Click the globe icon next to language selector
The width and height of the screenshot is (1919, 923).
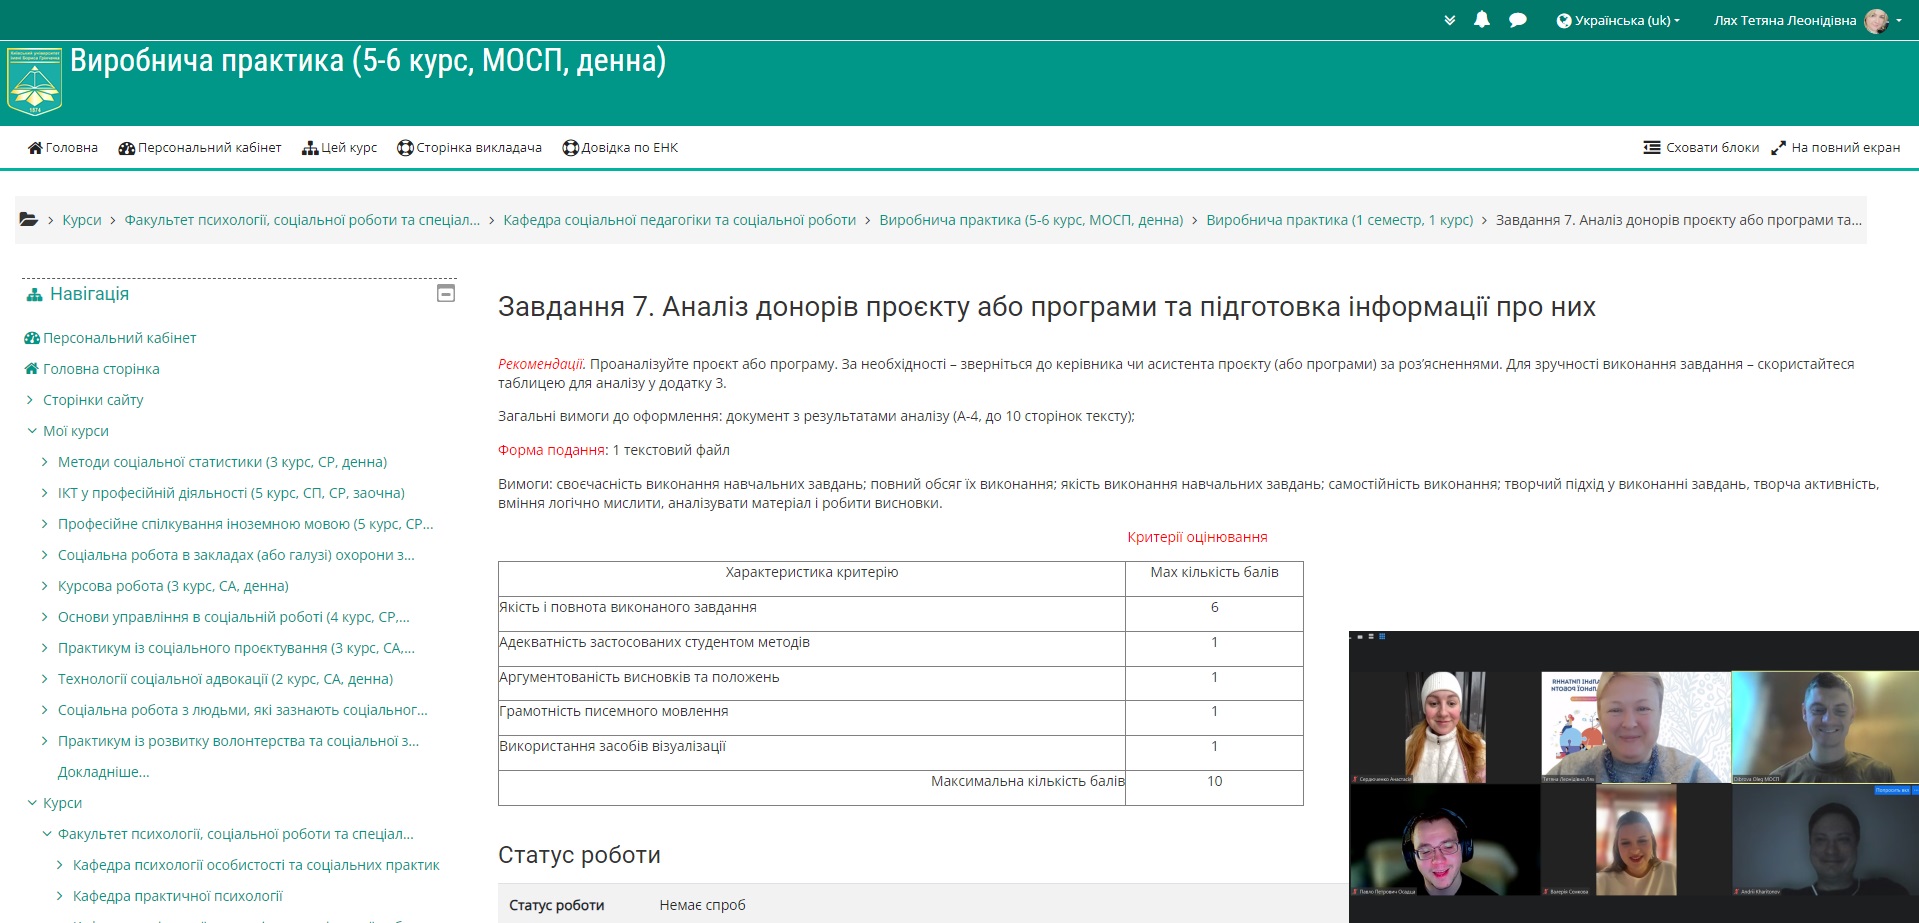tap(1564, 19)
